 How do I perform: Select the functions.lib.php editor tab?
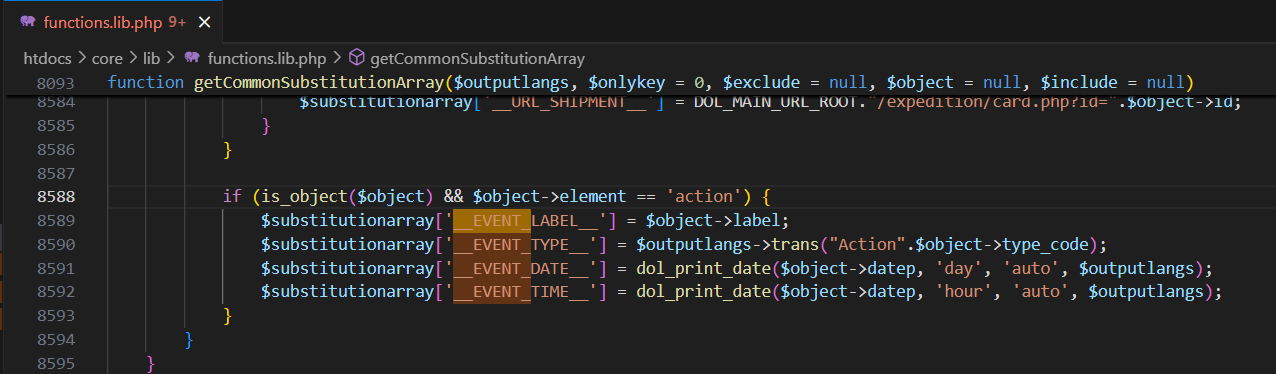pos(112,21)
